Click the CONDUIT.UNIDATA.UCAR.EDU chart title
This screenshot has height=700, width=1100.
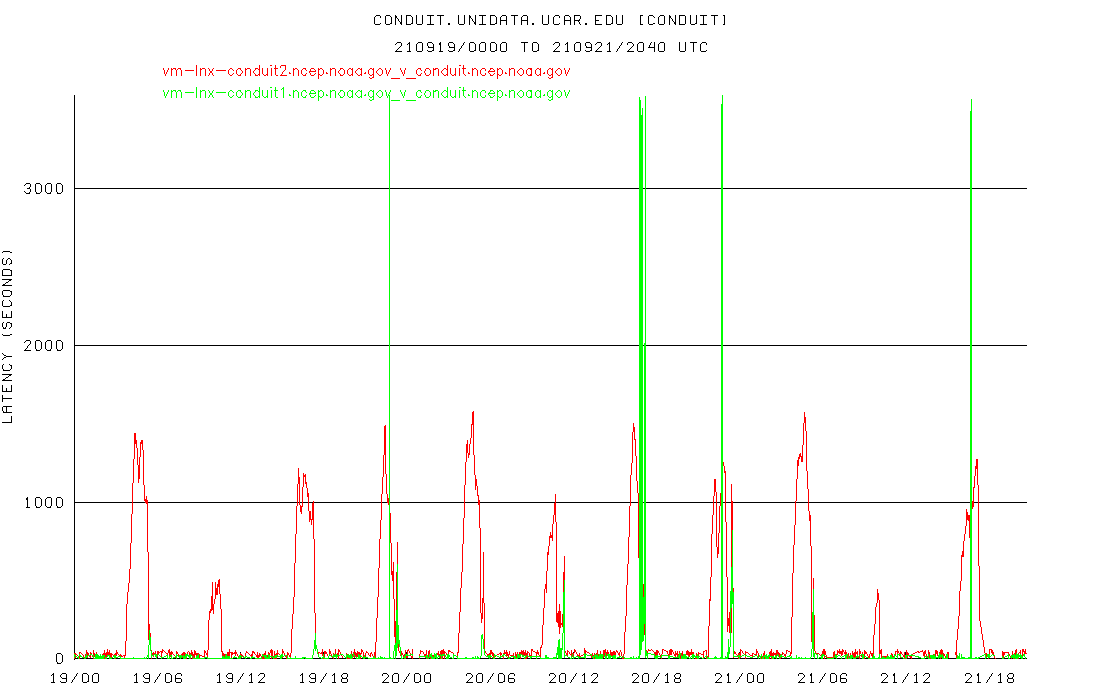(x=551, y=20)
